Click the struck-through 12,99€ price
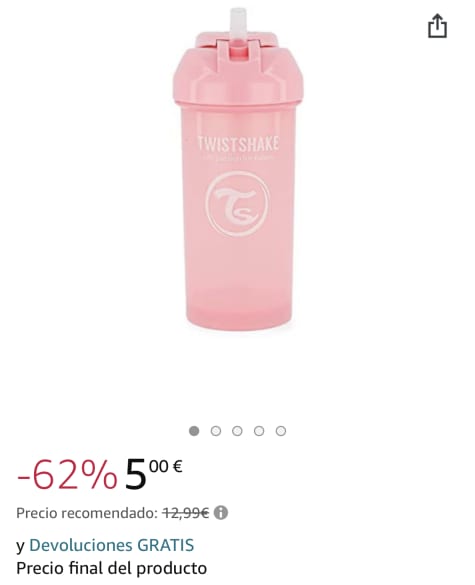This screenshot has width=475, height=585. point(185,513)
